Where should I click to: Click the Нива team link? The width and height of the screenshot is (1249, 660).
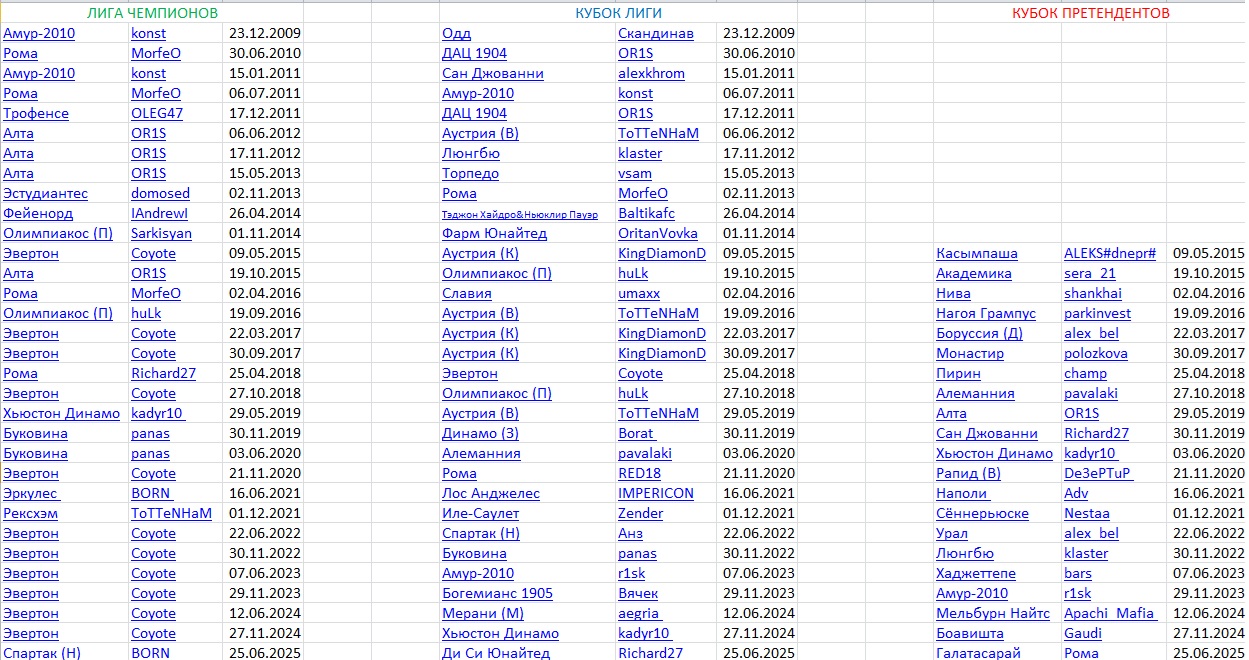953,293
